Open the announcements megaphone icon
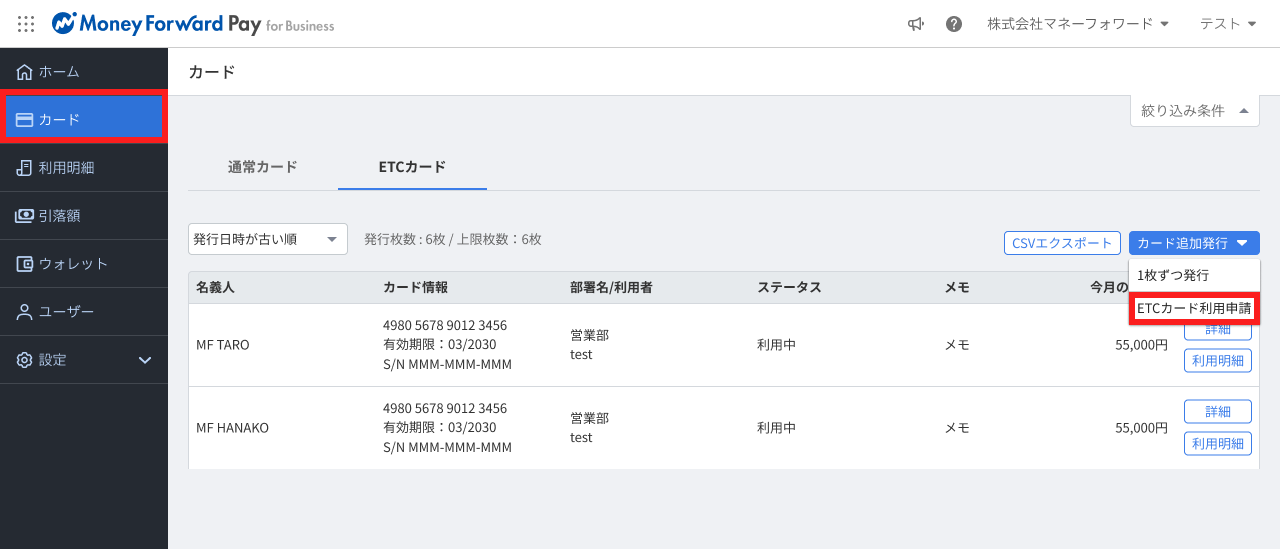Screen dimensions: 1280x549 pos(915,24)
